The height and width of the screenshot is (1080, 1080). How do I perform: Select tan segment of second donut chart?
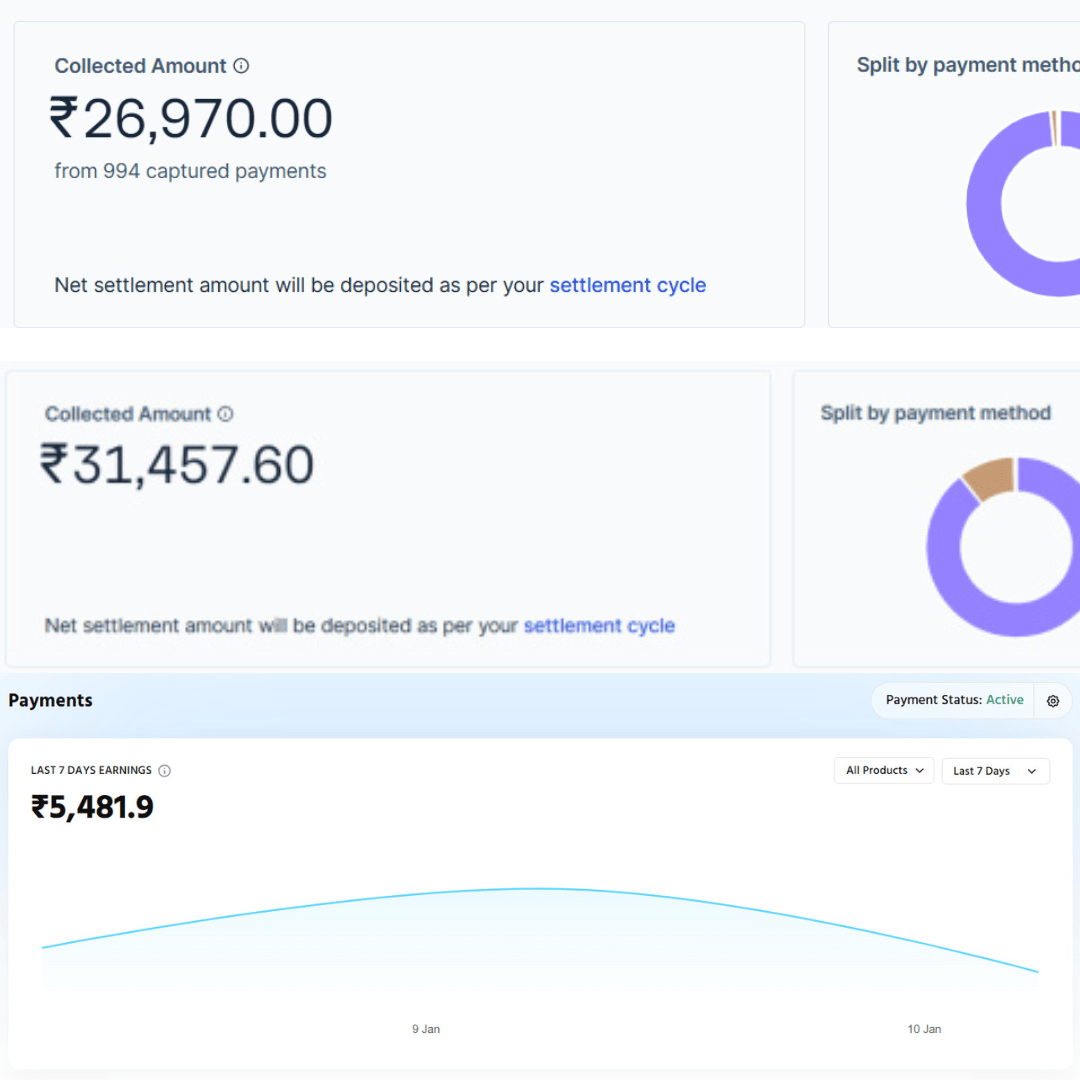pos(988,479)
